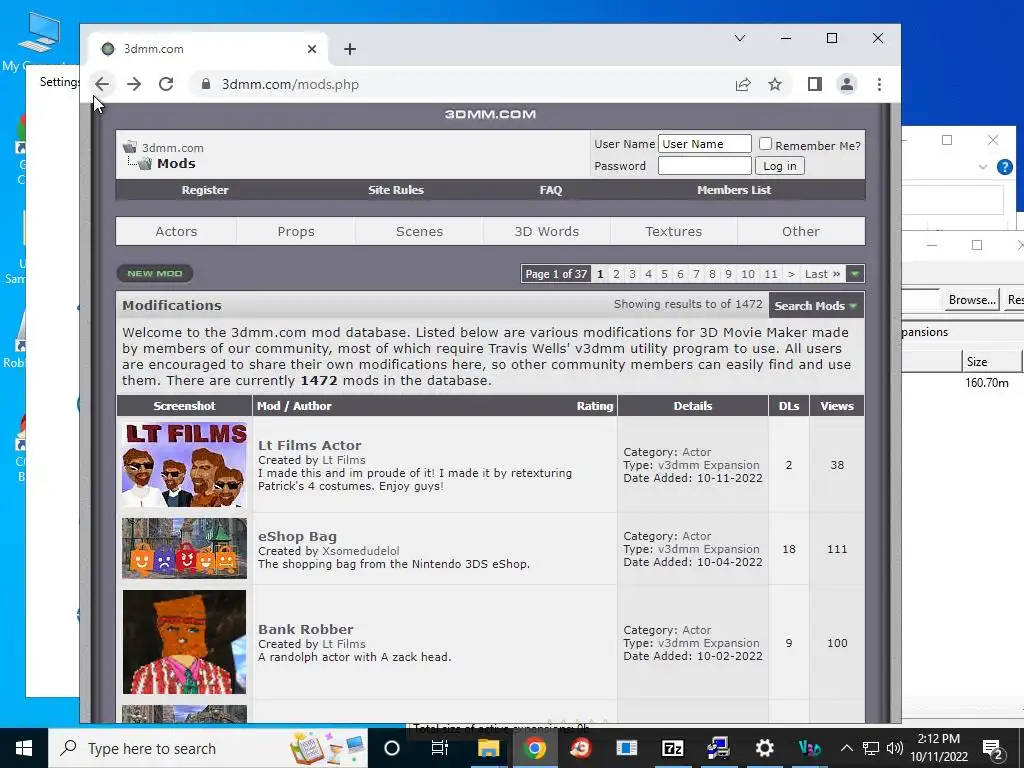Image resolution: width=1024 pixels, height=768 pixels.
Task: Open a new browser tab
Action: click(350, 49)
